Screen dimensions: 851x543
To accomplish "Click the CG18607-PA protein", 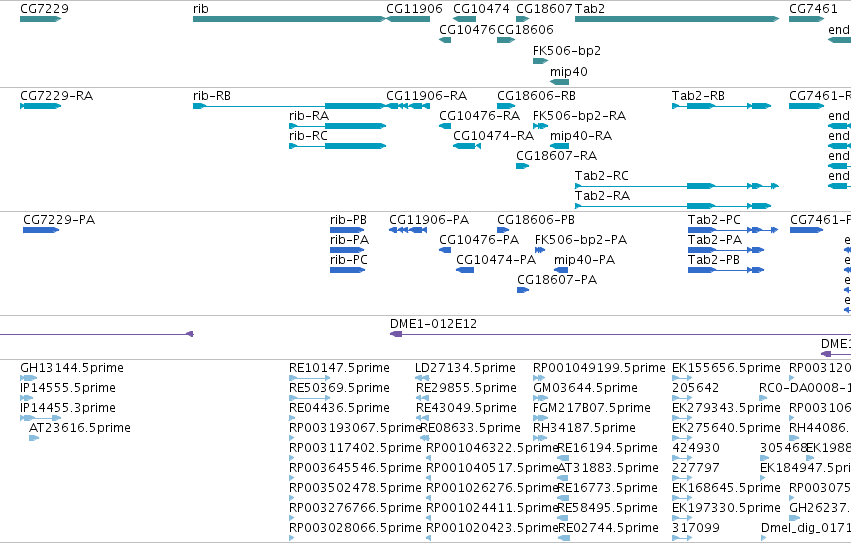I will (523, 291).
